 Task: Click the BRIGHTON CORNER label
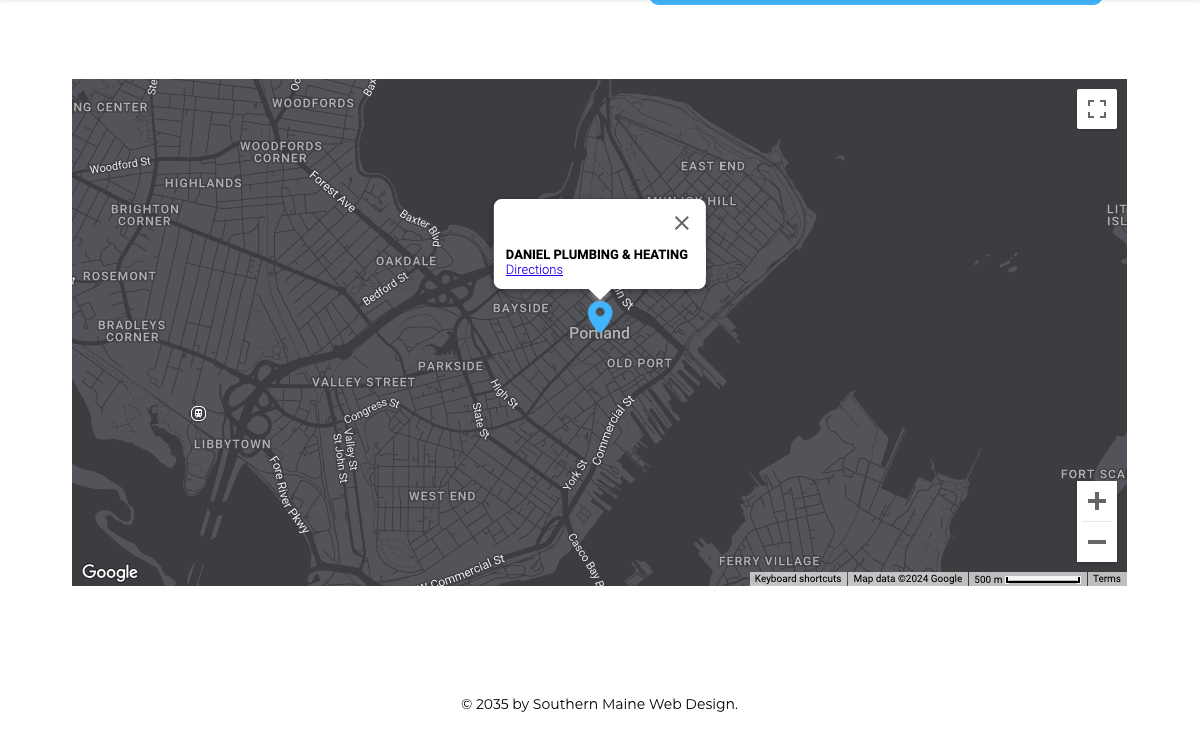click(x=145, y=215)
